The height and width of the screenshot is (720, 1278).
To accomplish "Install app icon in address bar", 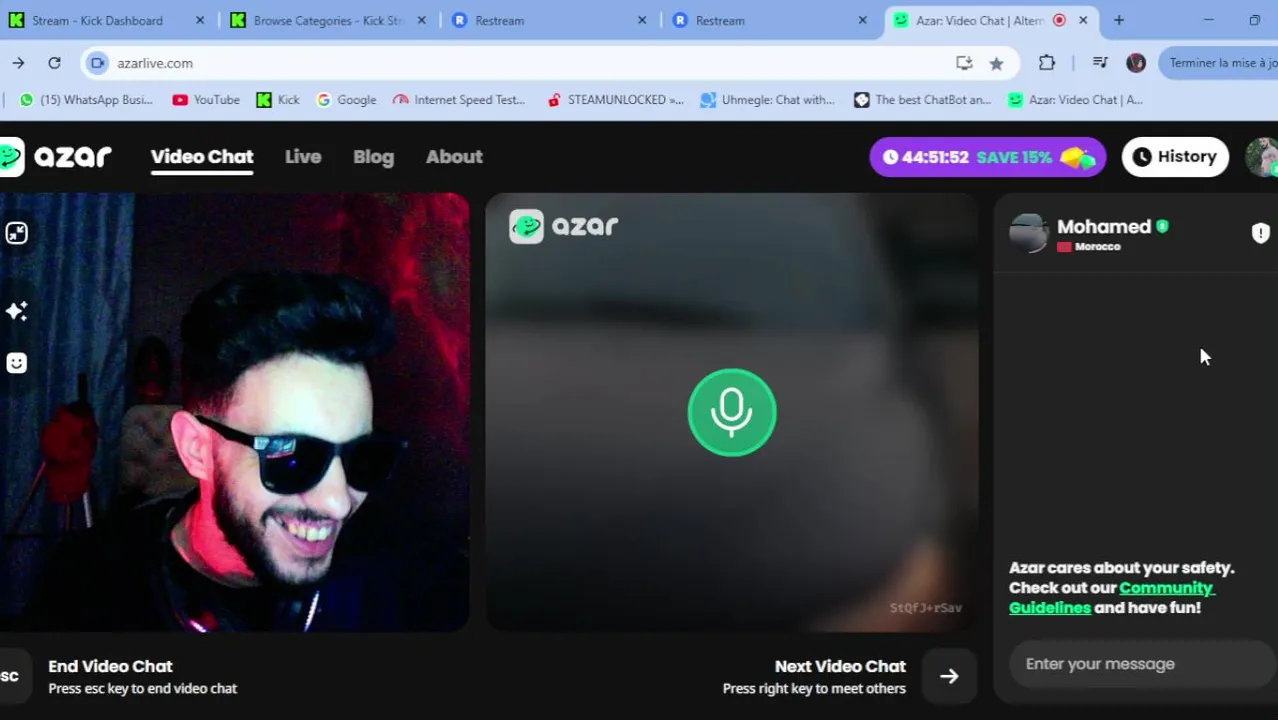I will (x=964, y=63).
